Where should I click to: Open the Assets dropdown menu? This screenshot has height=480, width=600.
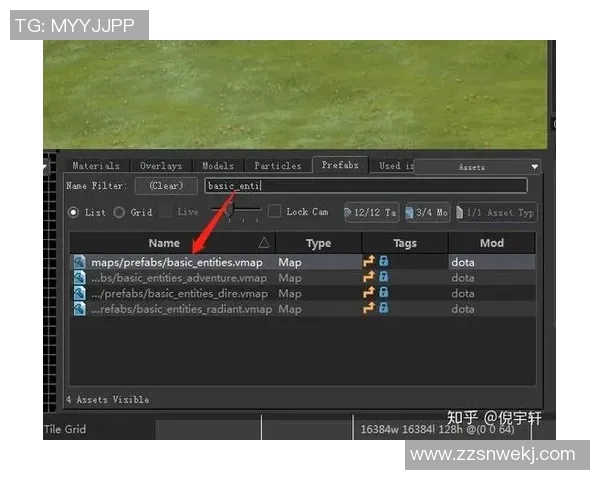(478, 167)
